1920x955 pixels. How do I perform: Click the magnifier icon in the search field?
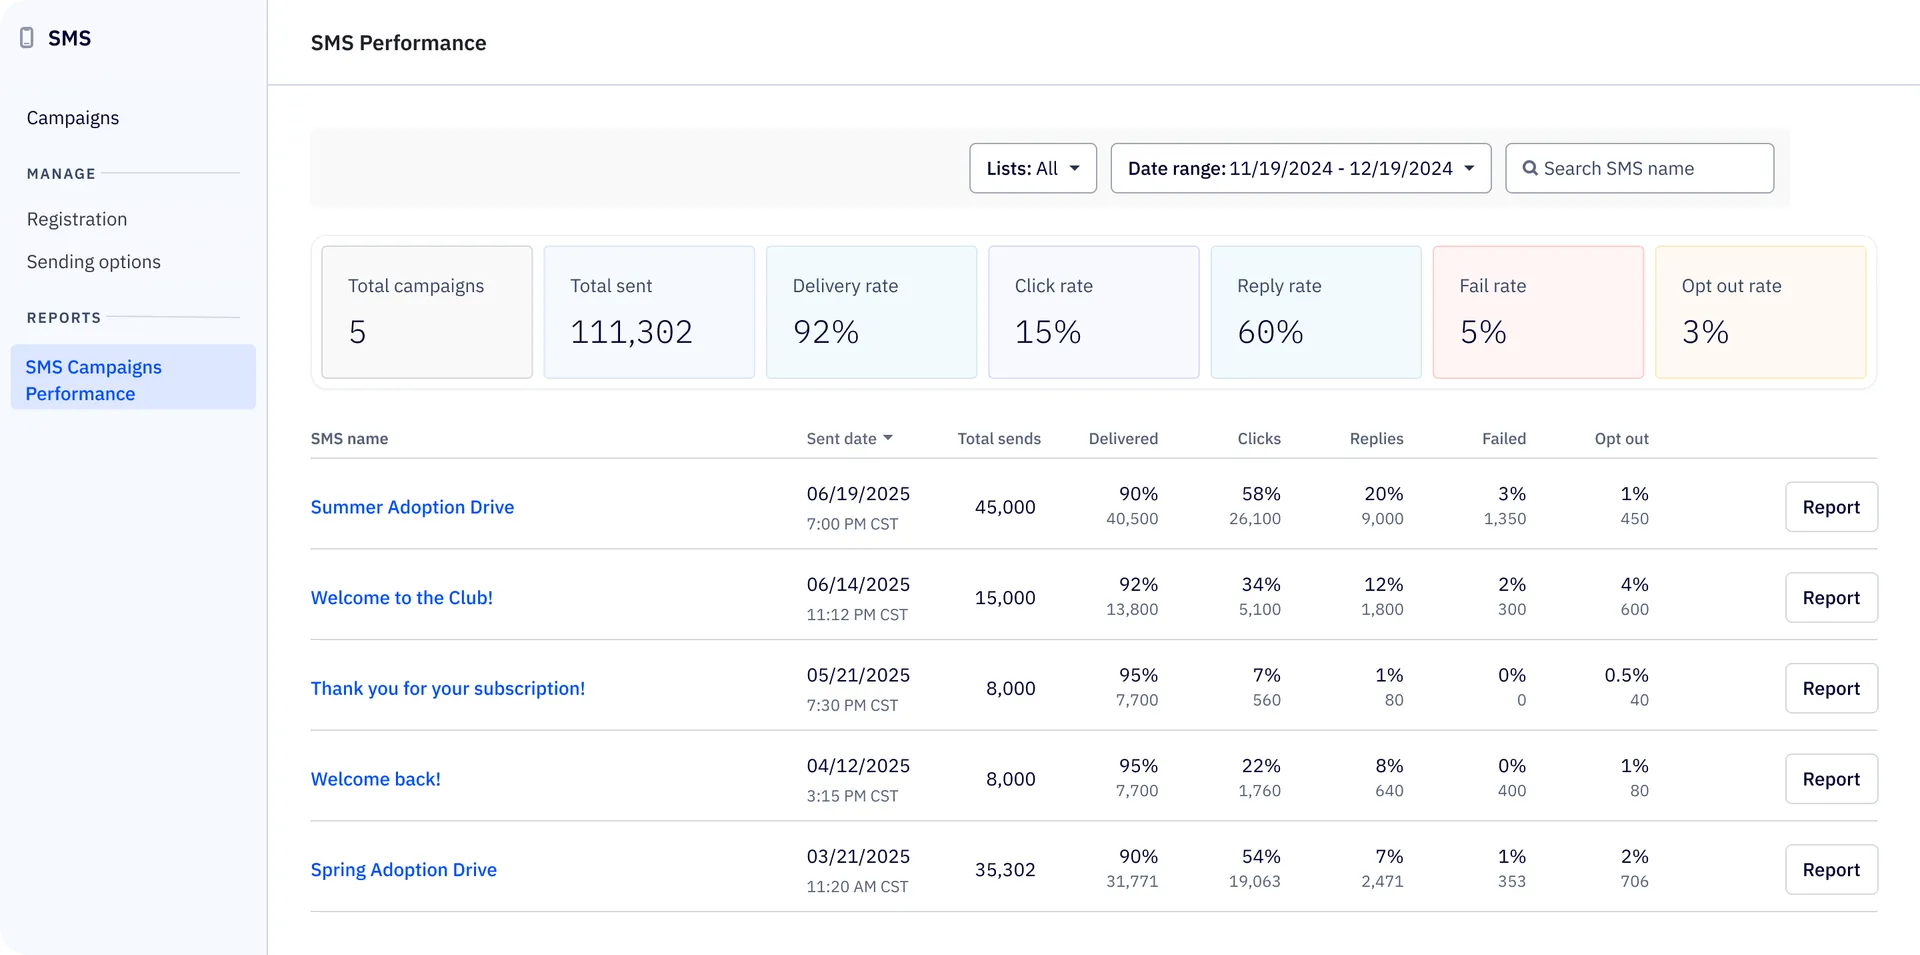tap(1530, 168)
